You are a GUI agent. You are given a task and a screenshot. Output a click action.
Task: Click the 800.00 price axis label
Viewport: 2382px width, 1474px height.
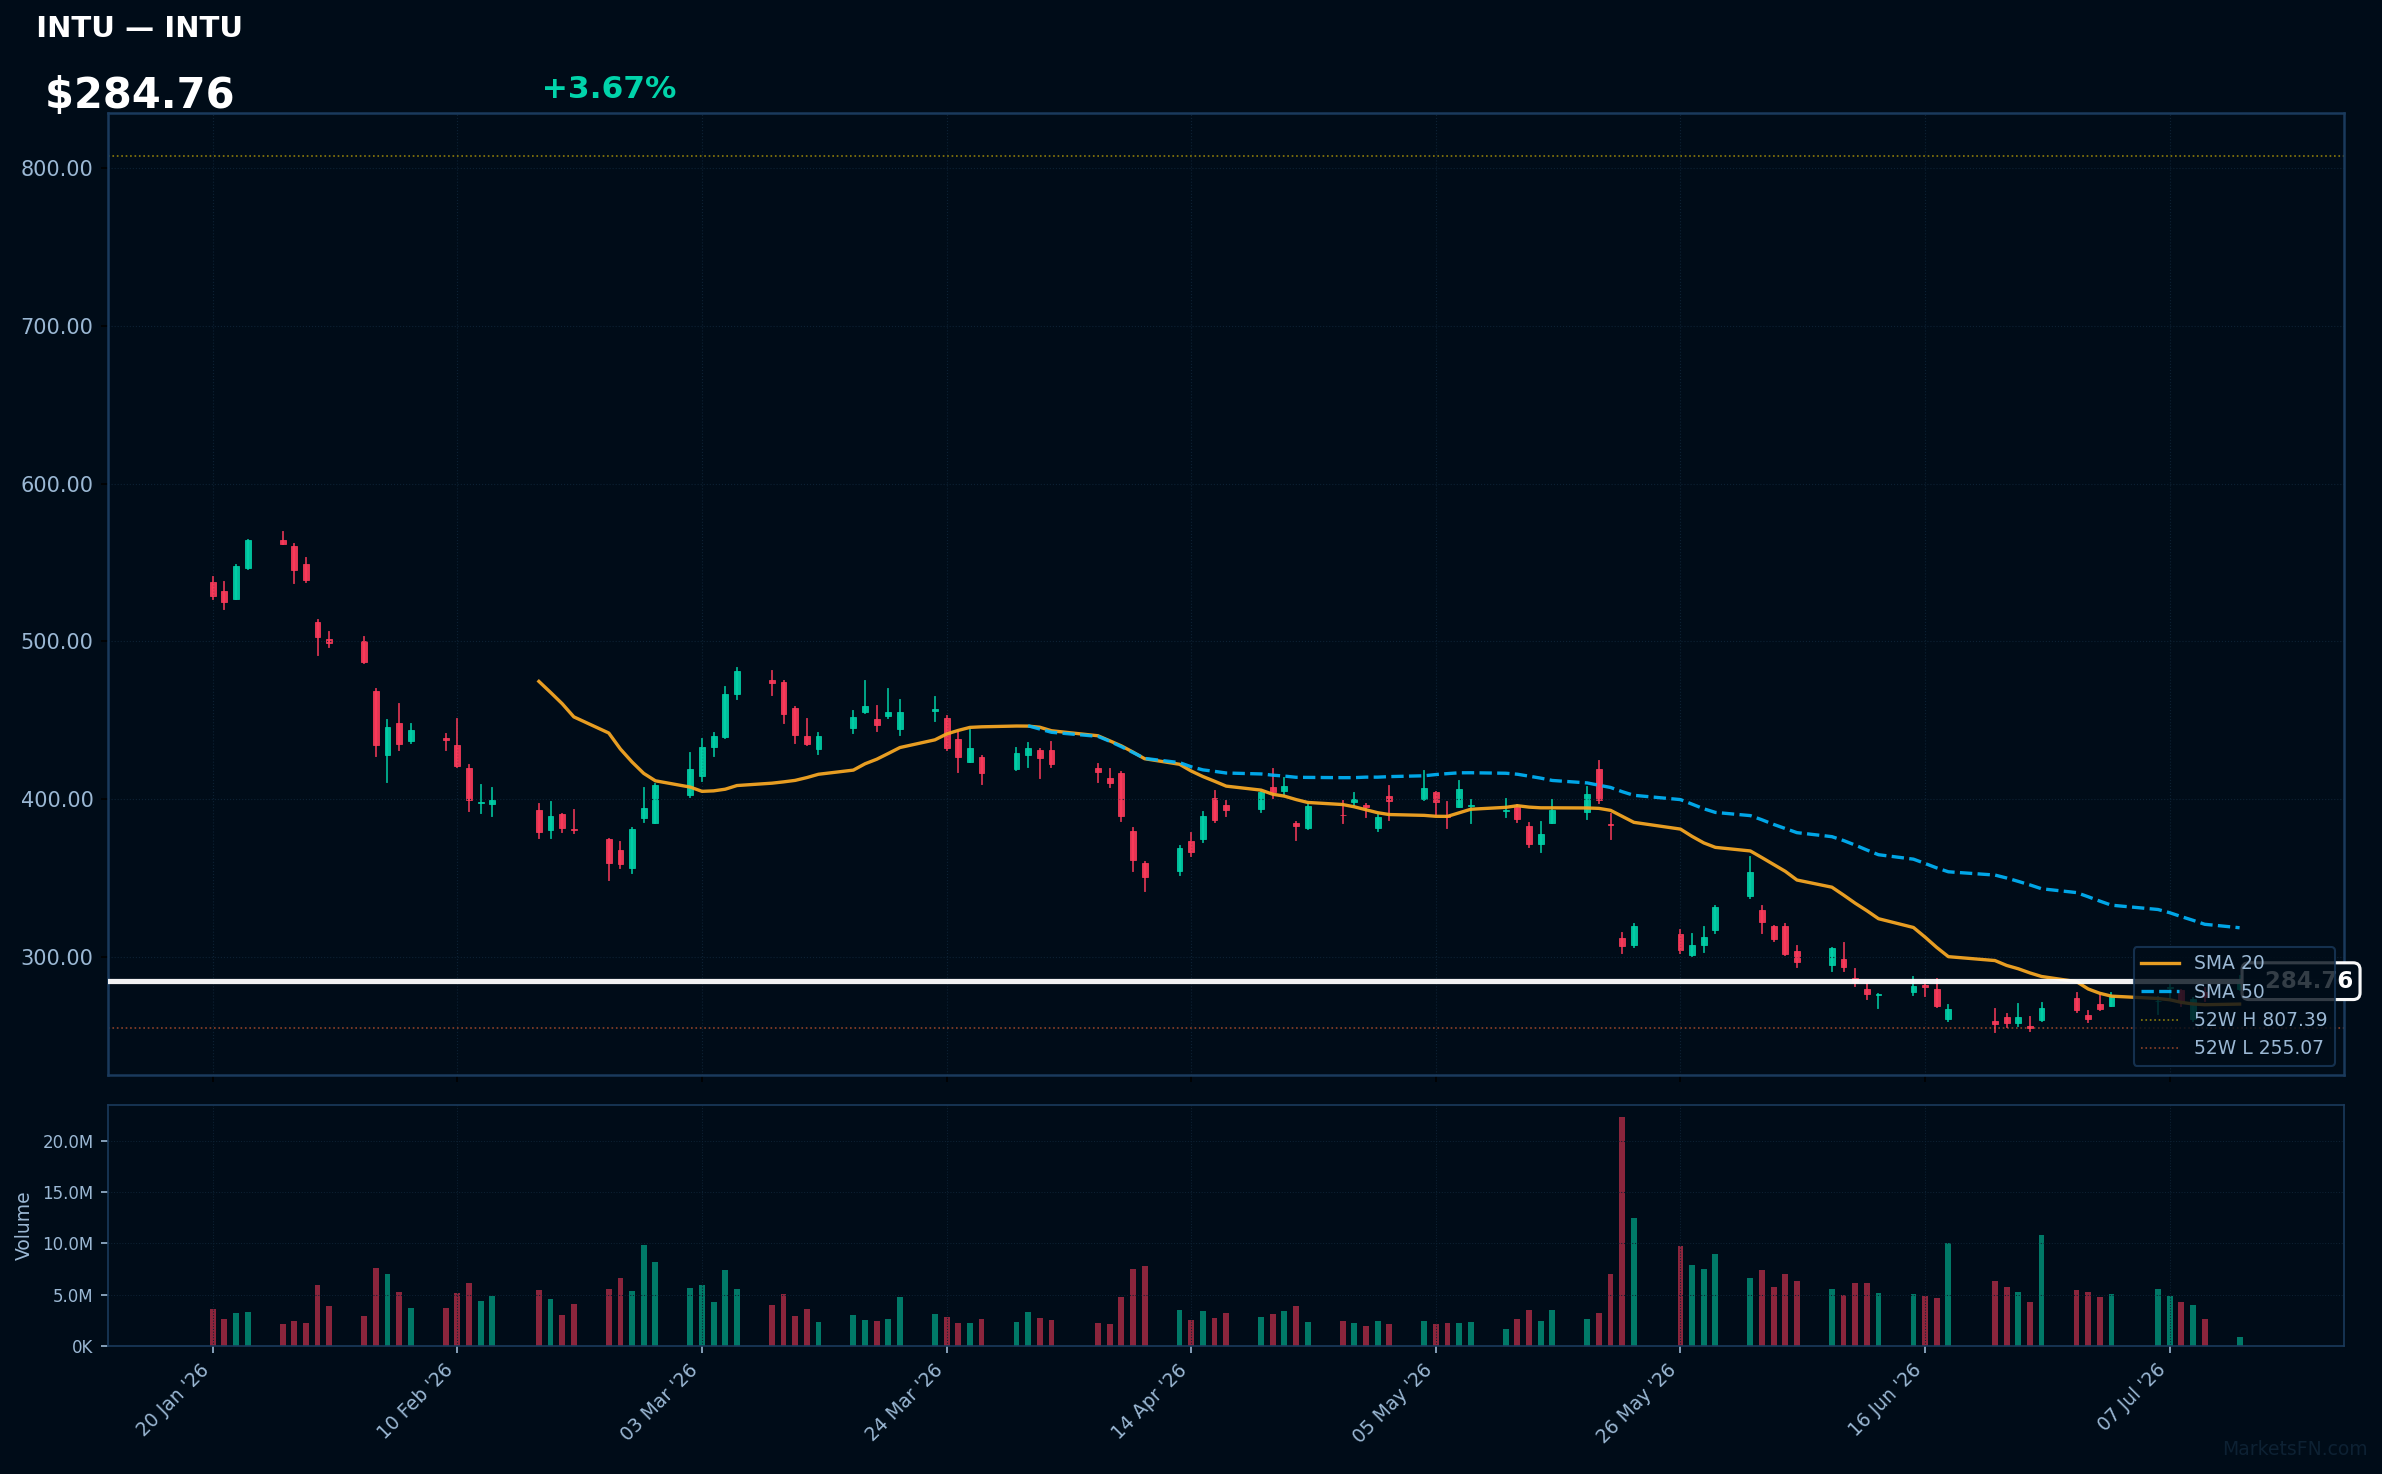pos(57,168)
